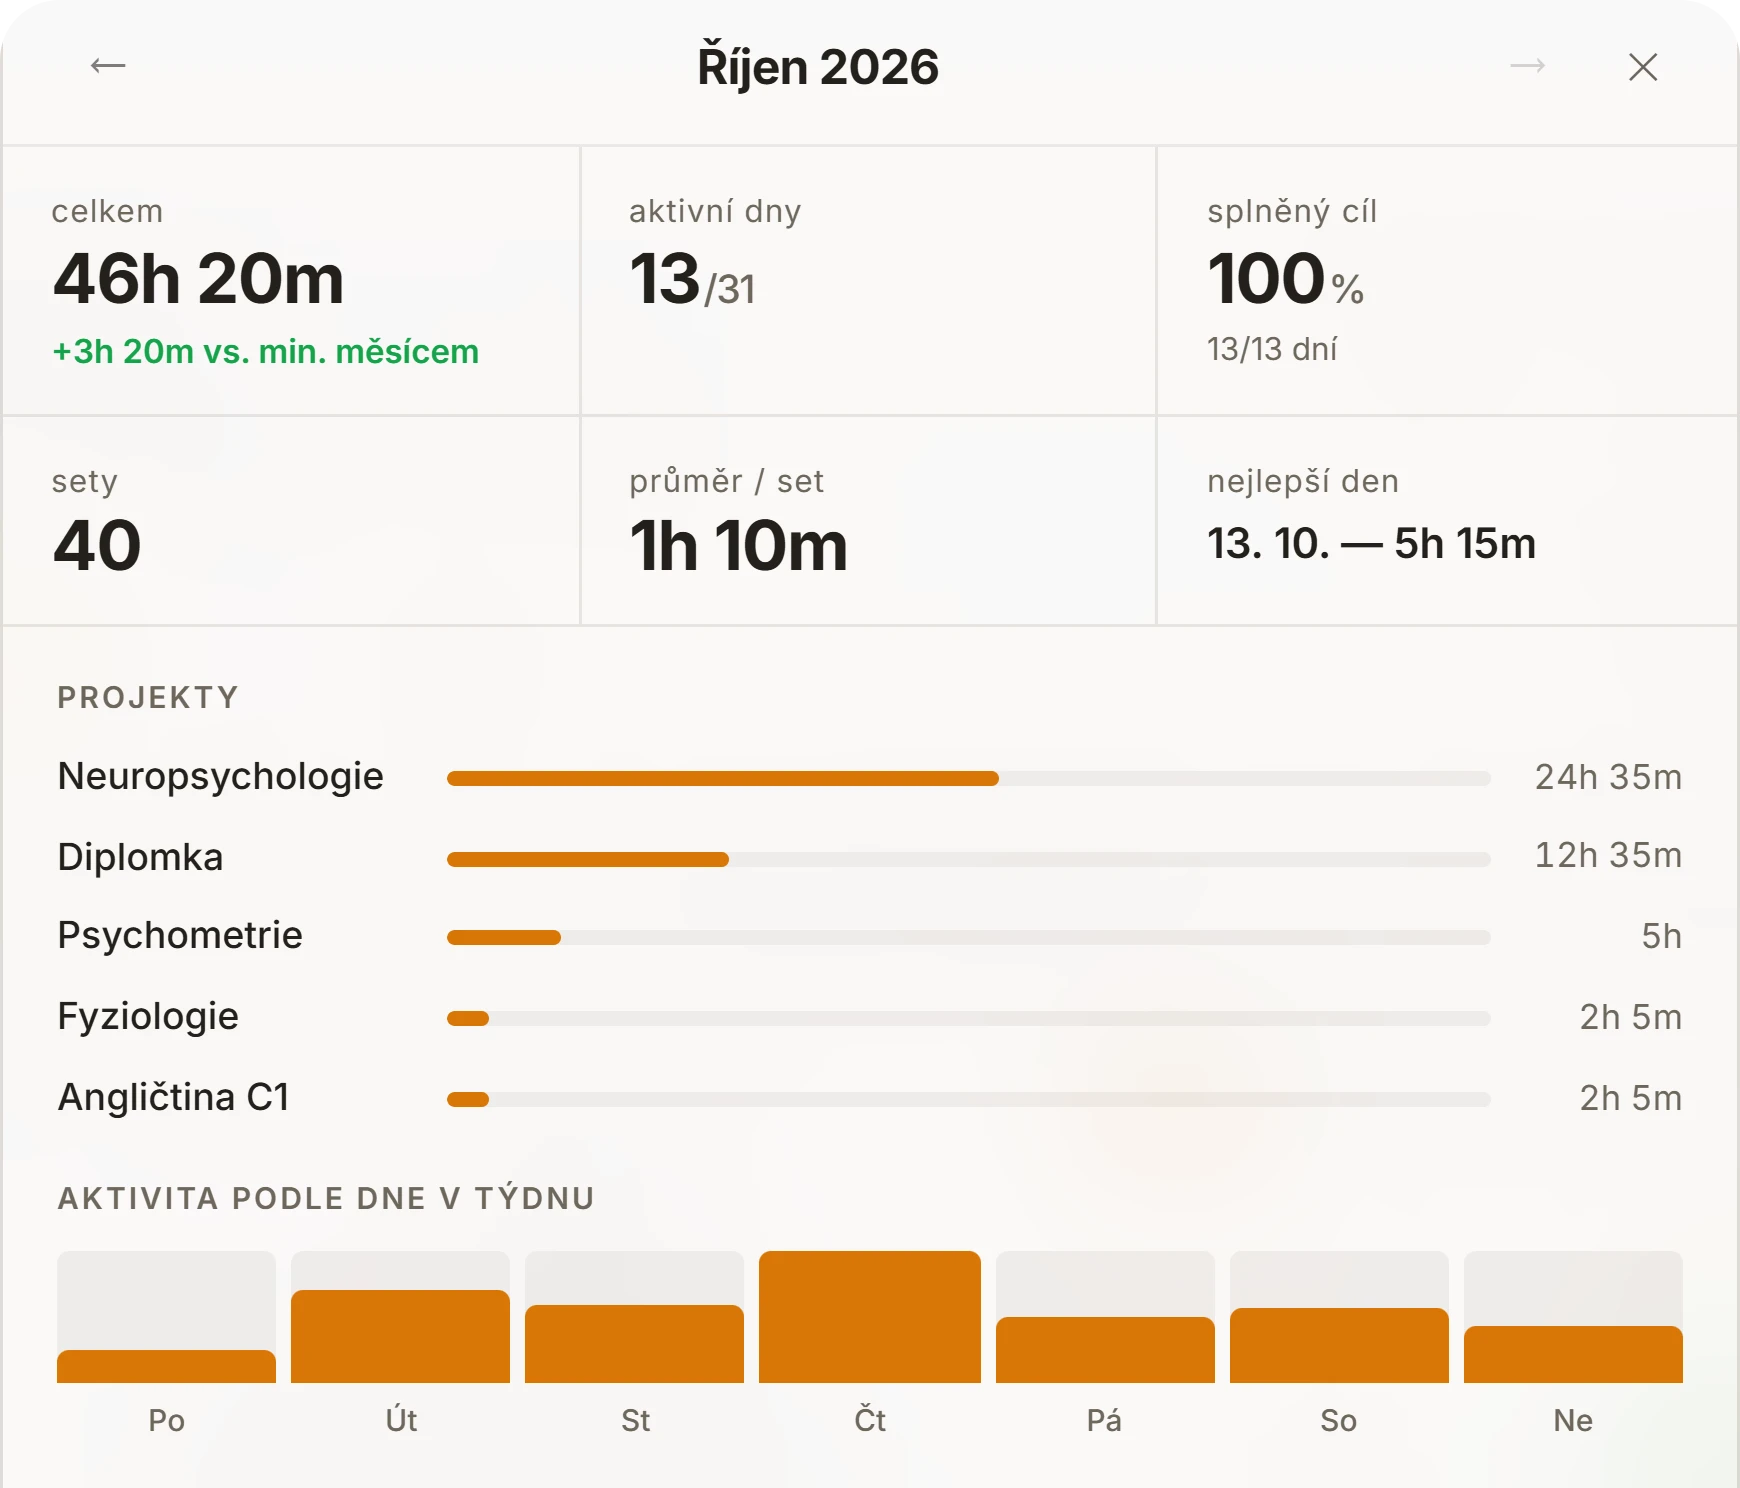Click the Angličtina C1 progress bar
The image size is (1740, 1488).
click(x=969, y=1099)
